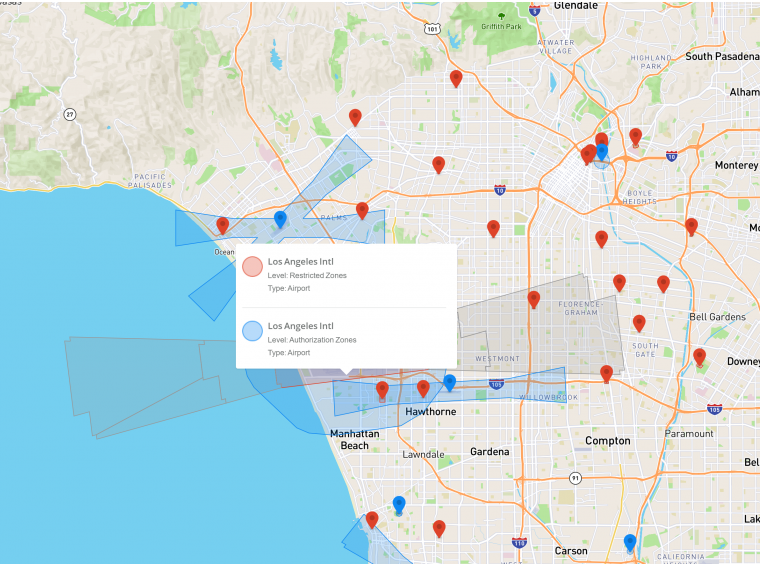The image size is (760, 564).
Task: Click the Paramount city label
Action: point(689,434)
